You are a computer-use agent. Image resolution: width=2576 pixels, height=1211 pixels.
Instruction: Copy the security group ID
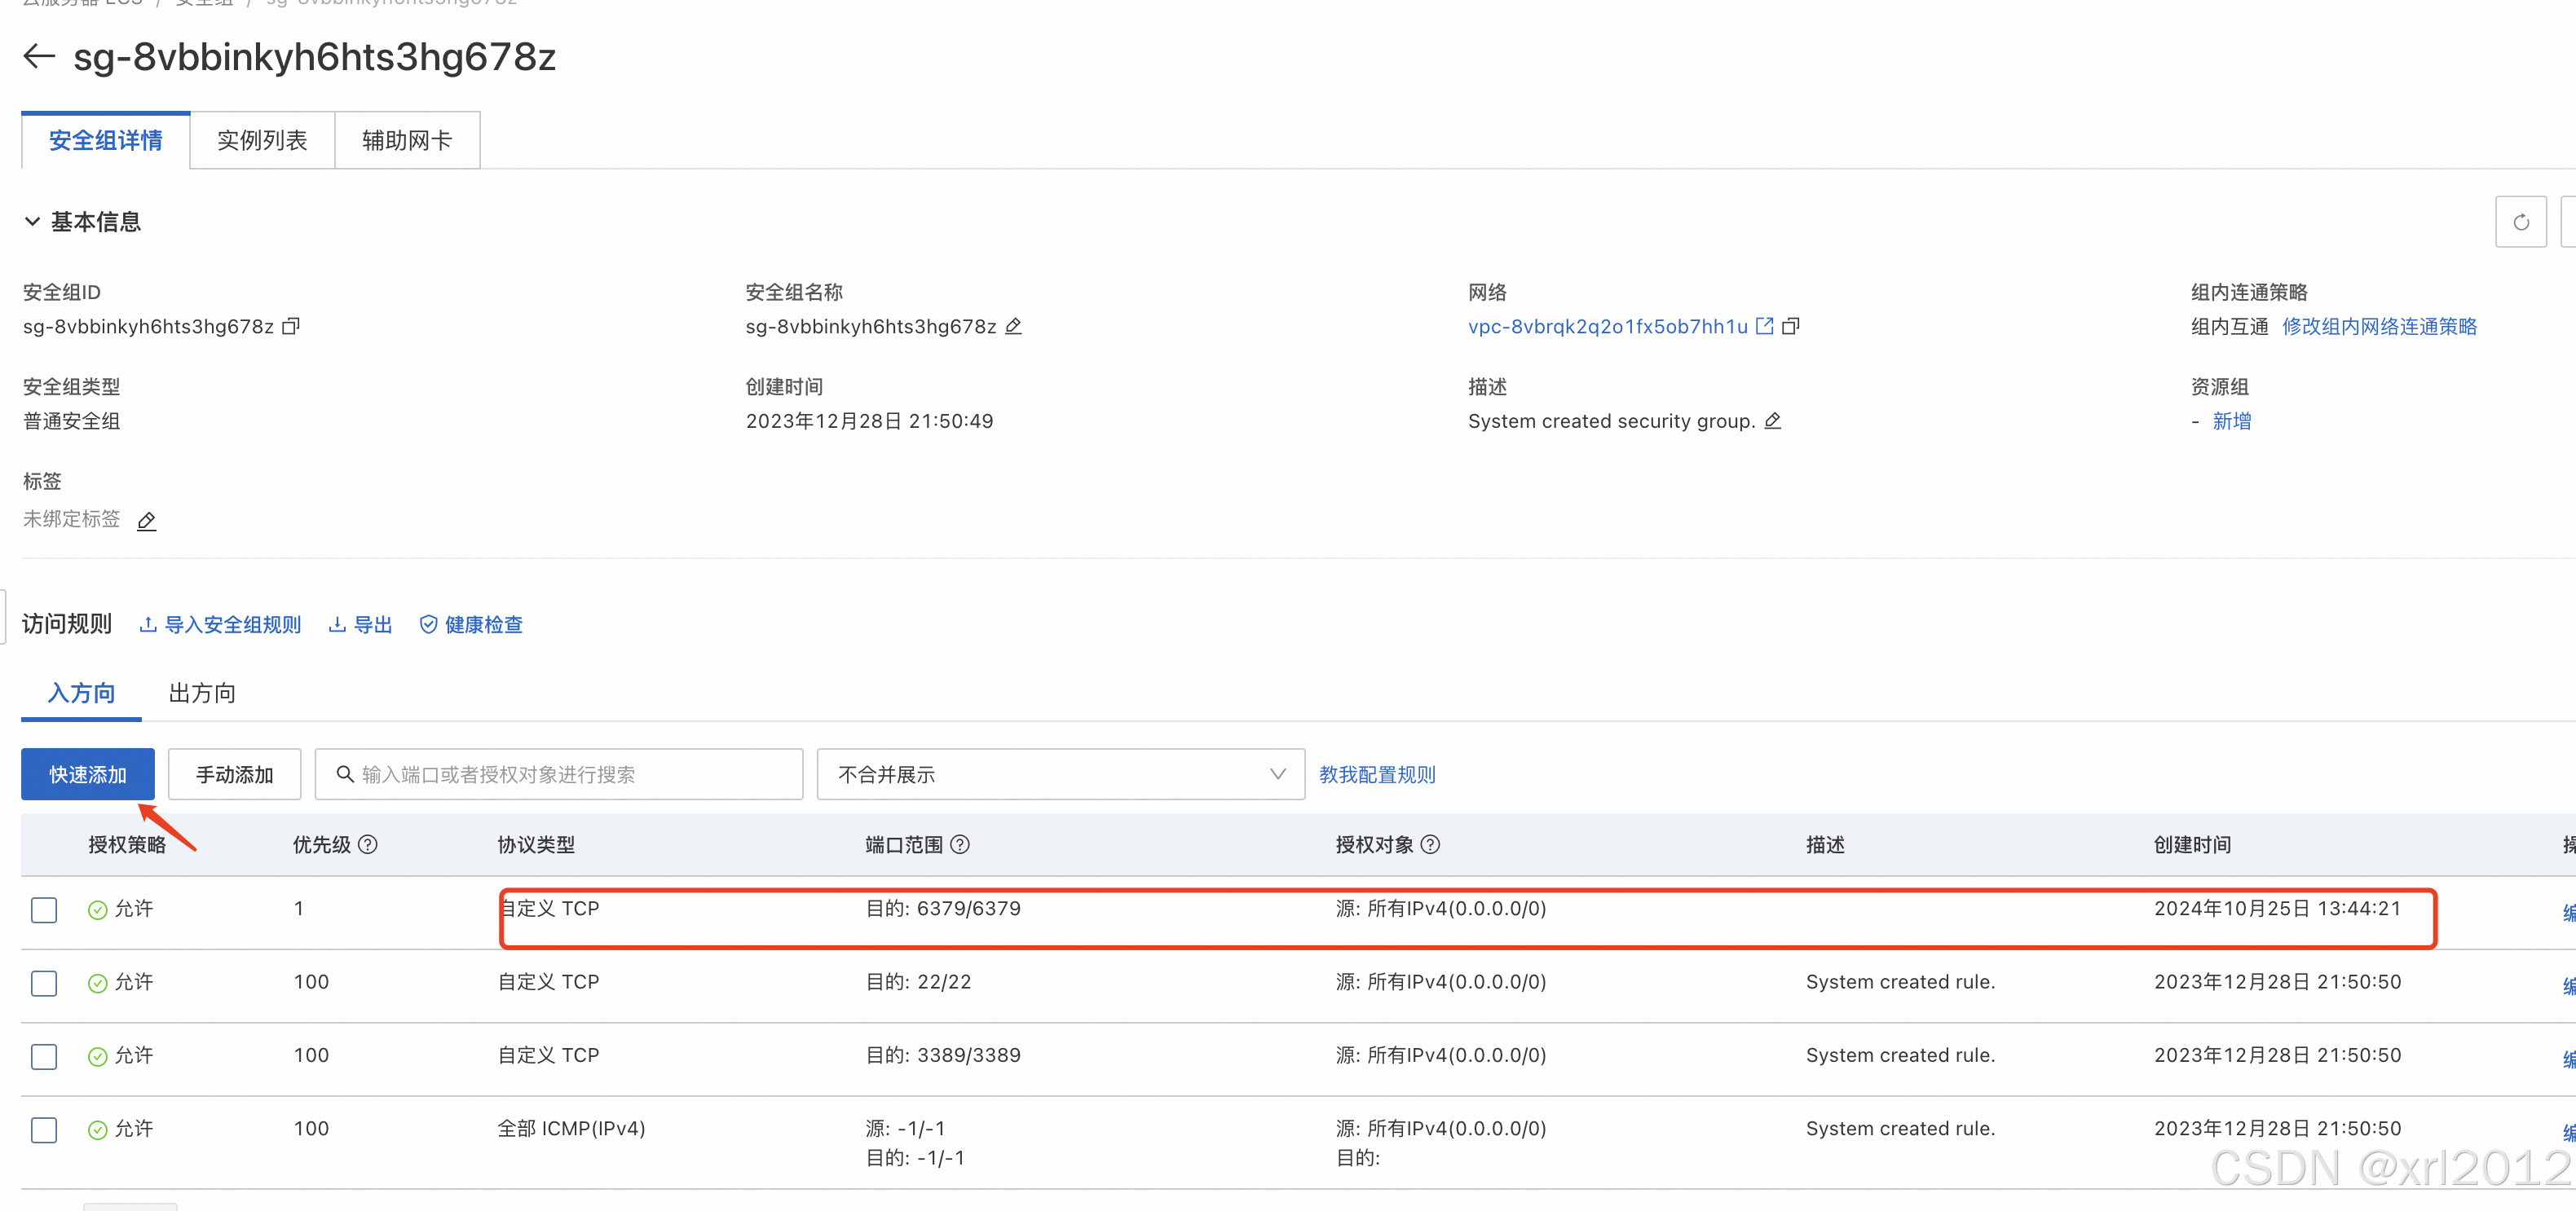[291, 326]
